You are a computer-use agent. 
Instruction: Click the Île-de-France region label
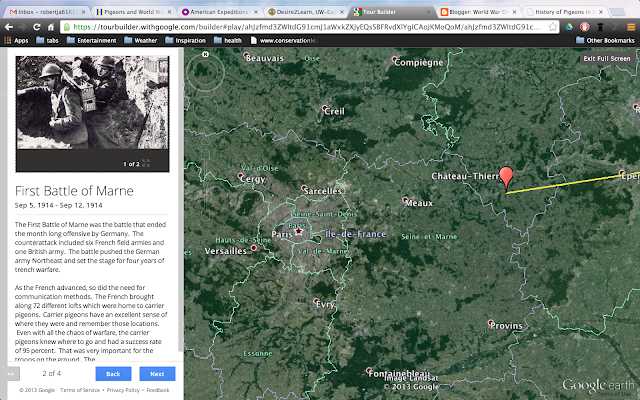click(x=356, y=234)
